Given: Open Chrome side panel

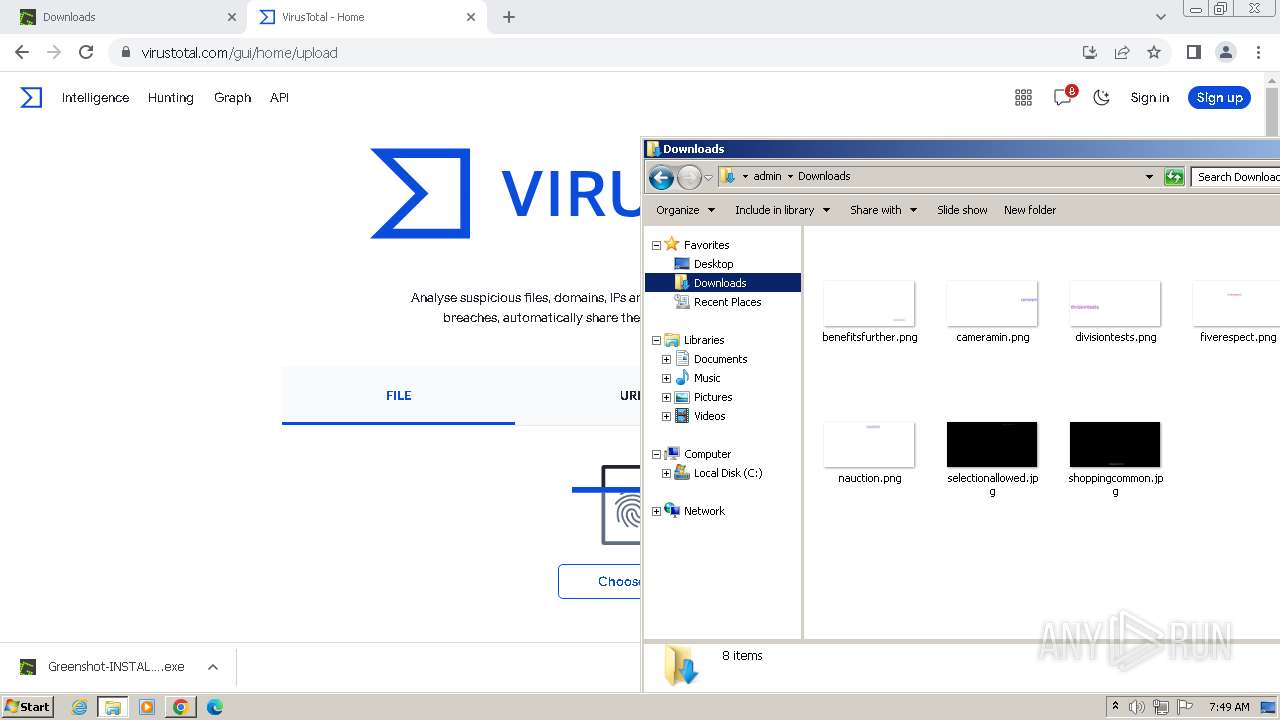Looking at the screenshot, I should pyautogui.click(x=1193, y=52).
